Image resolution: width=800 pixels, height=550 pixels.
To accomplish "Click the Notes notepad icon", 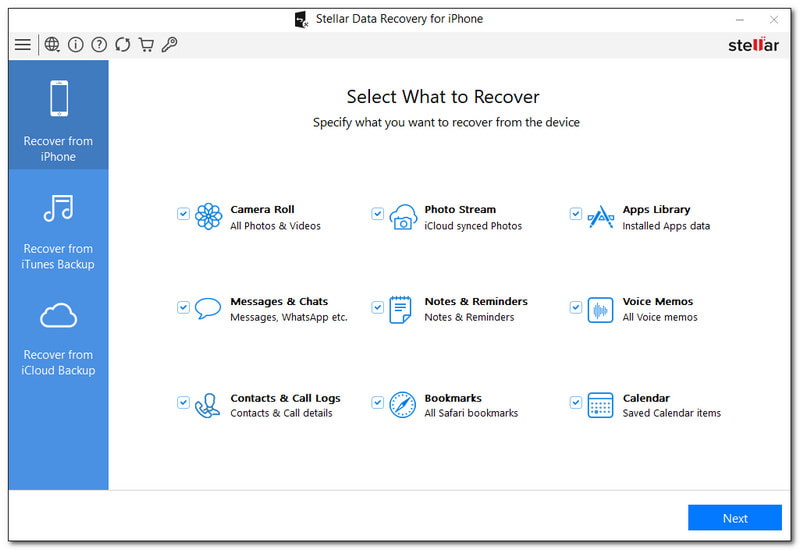I will point(401,310).
